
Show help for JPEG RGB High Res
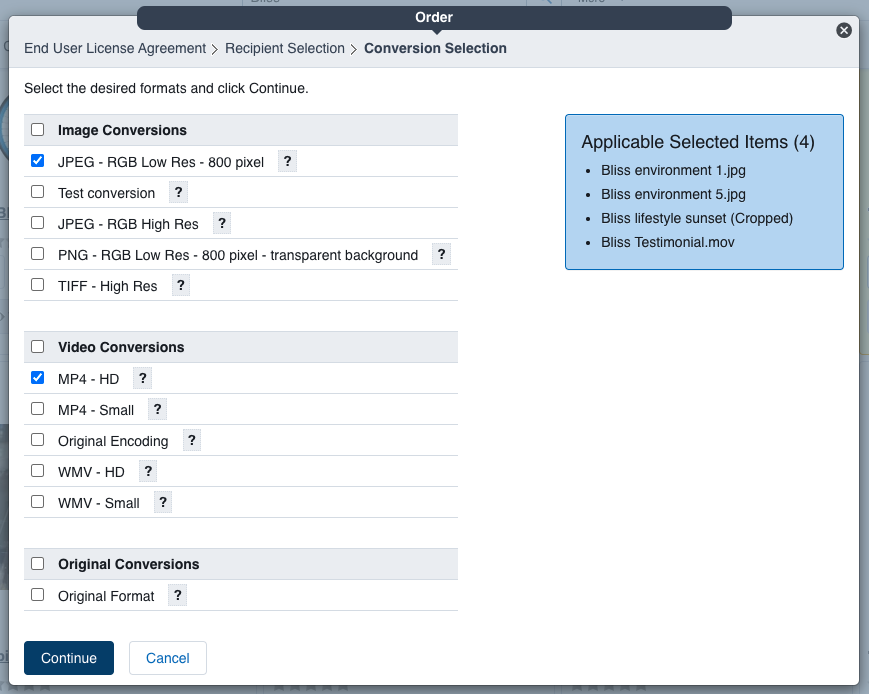click(222, 223)
